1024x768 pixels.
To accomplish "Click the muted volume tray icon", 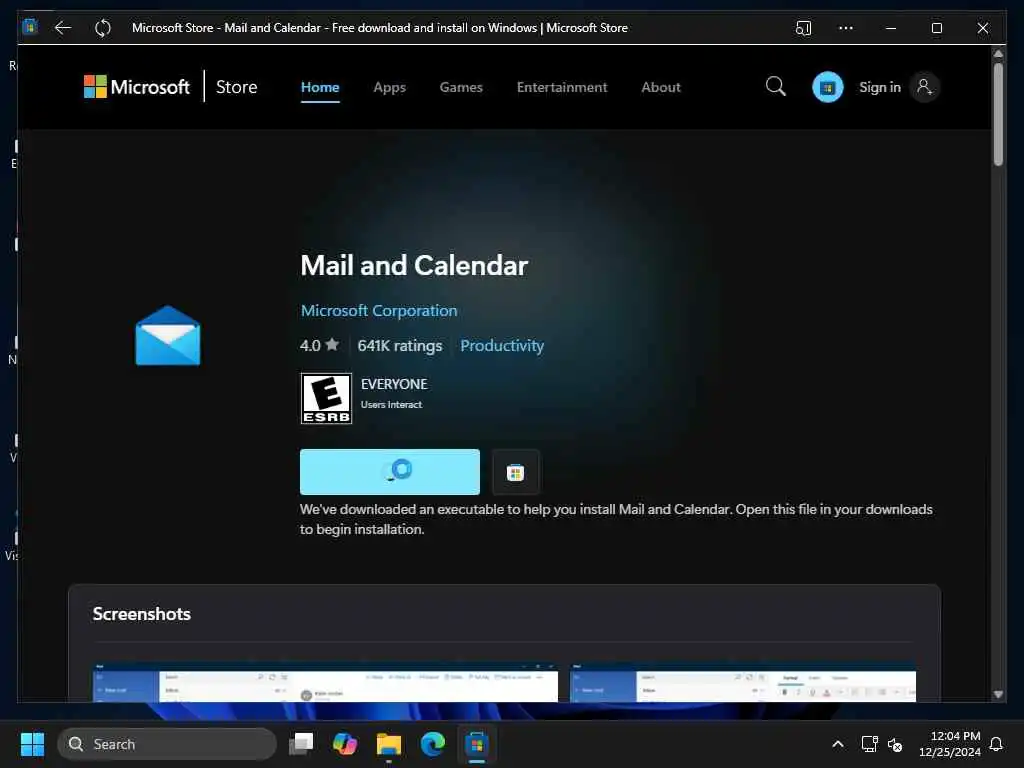I will point(895,744).
